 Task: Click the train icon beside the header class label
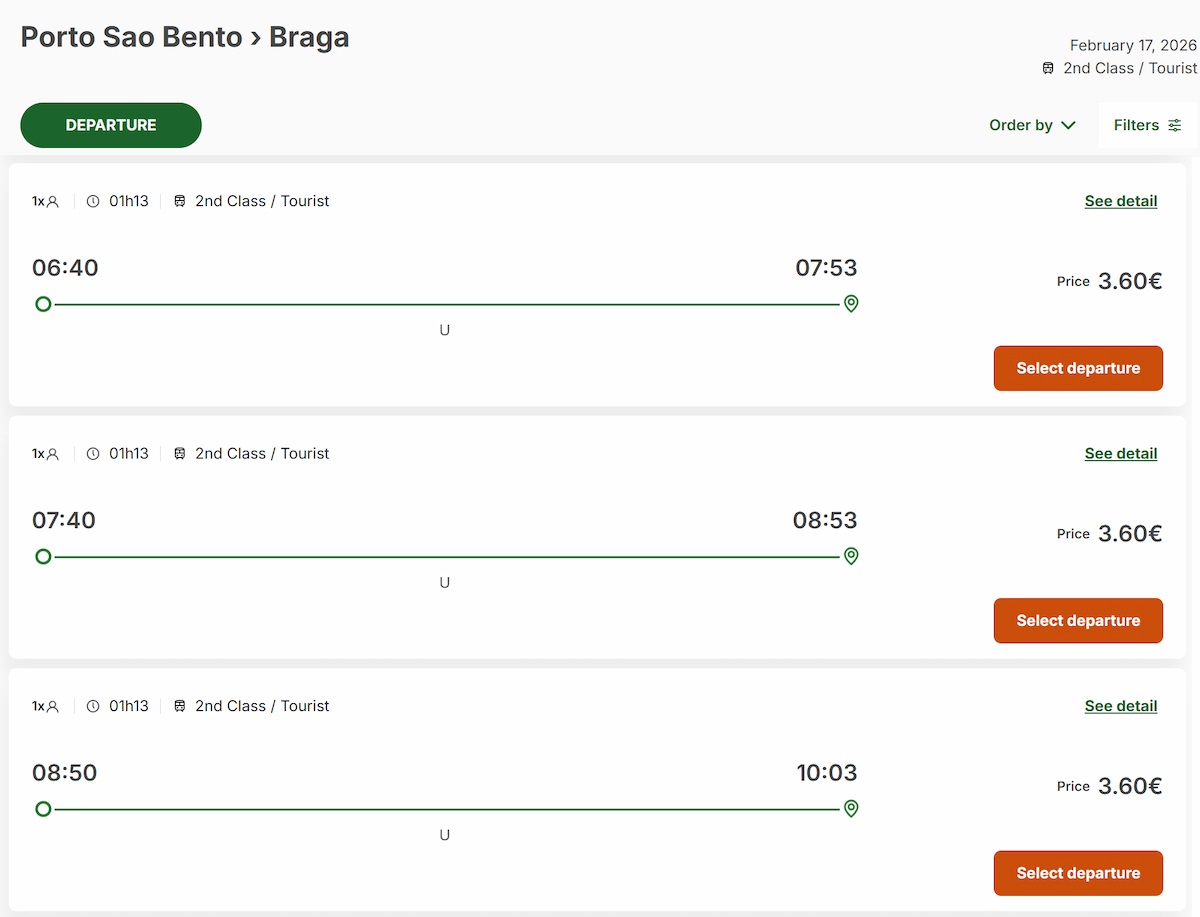tap(1048, 68)
